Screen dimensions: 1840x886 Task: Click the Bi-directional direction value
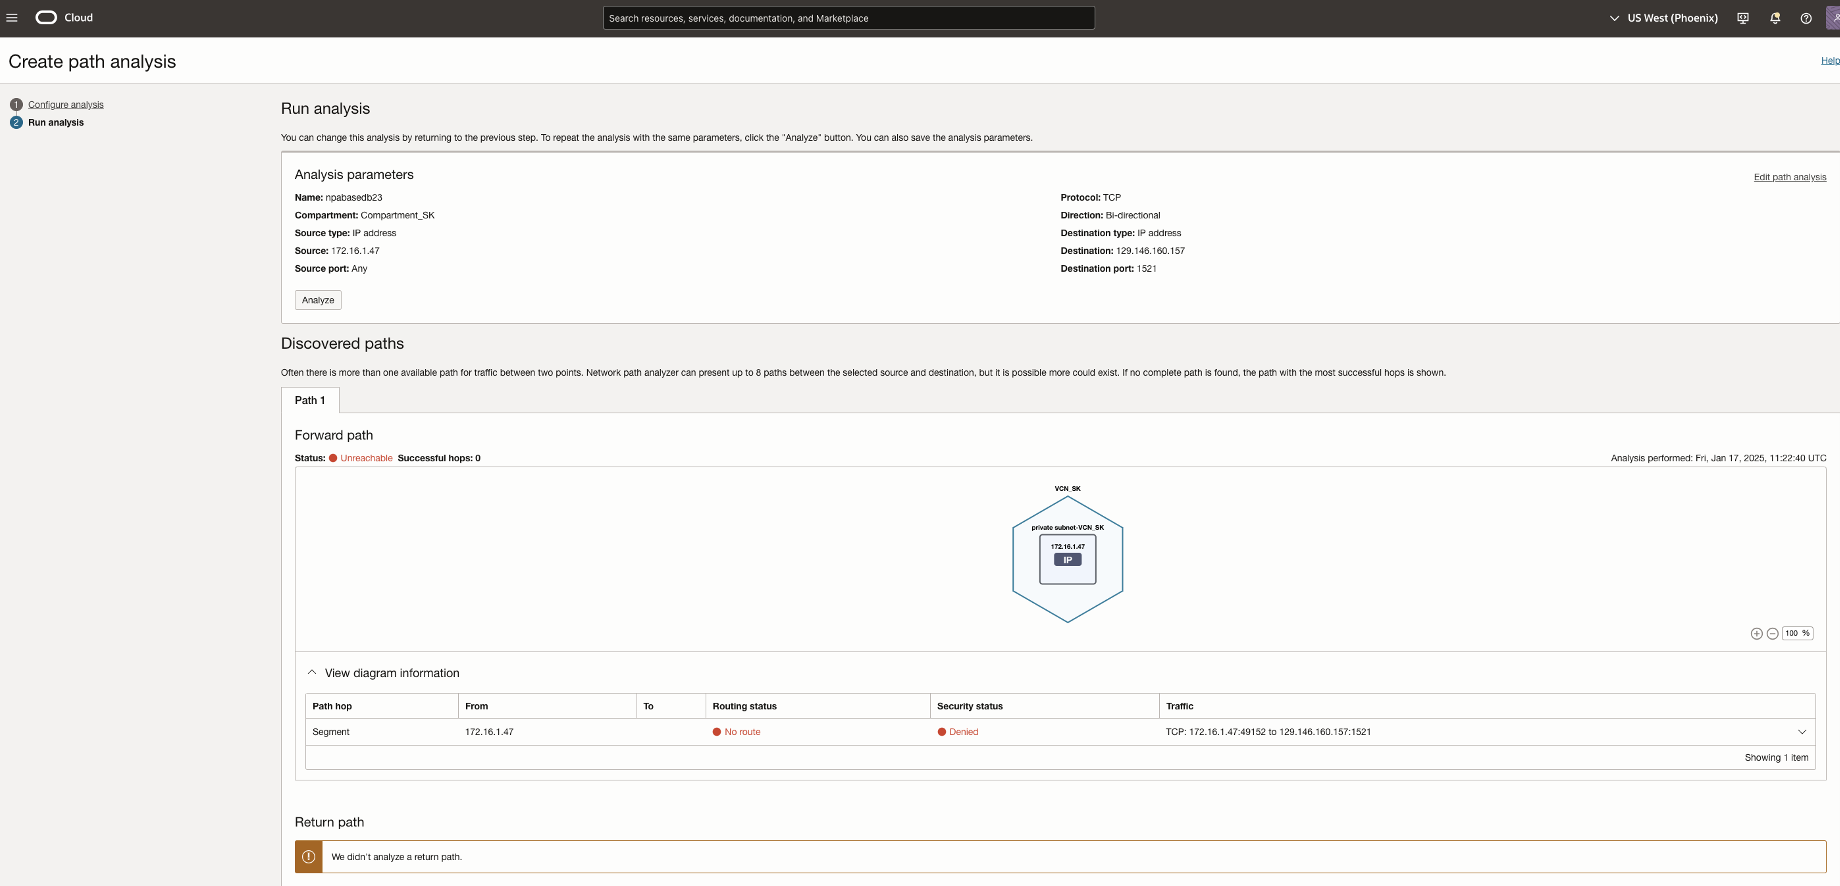coord(1133,216)
